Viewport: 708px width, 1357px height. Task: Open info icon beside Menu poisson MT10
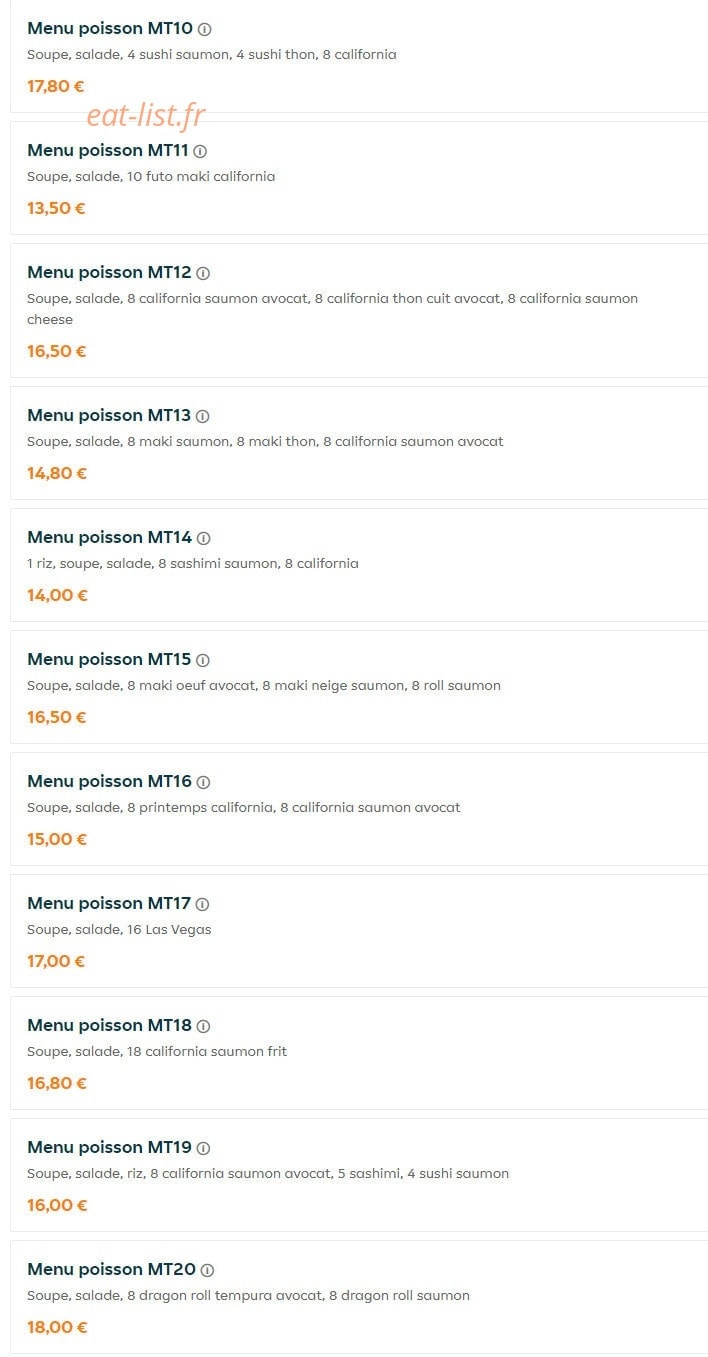pyautogui.click(x=205, y=29)
